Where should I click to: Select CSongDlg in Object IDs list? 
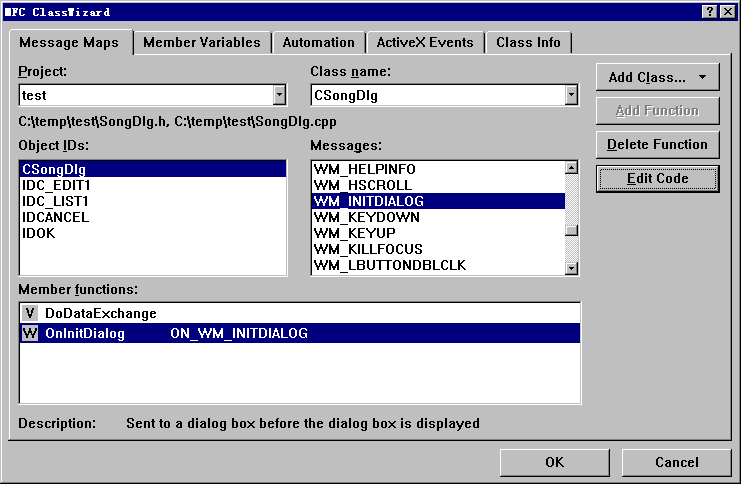coord(153,169)
